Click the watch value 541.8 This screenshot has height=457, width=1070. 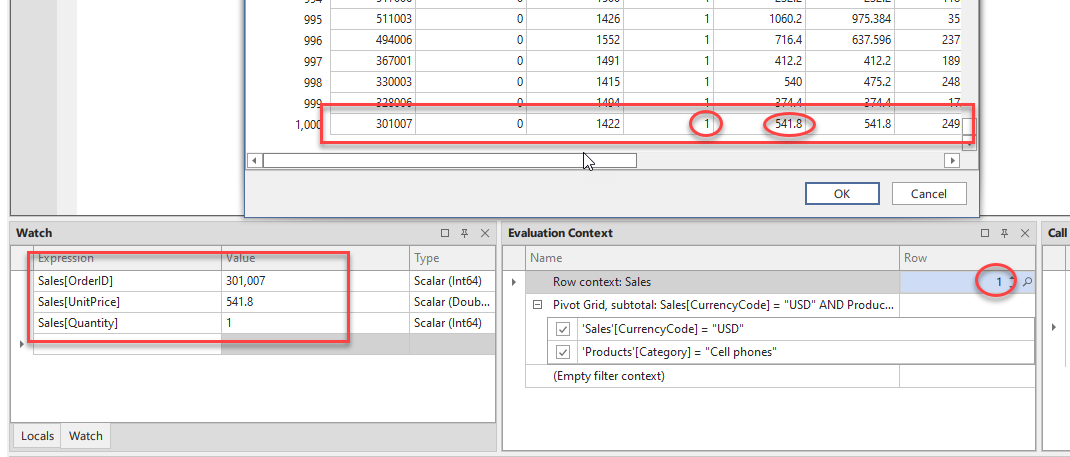[315, 301]
